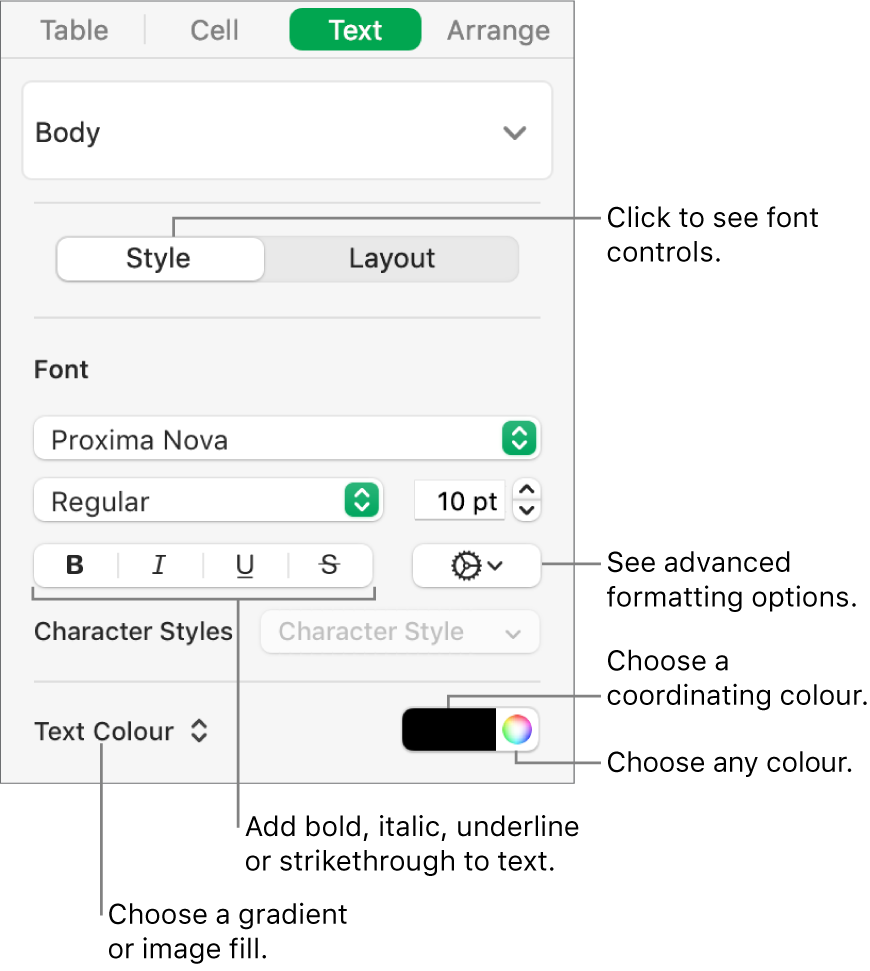The height and width of the screenshot is (971, 870).
Task: Open the advanced formatting options gear menu
Action: (x=476, y=566)
